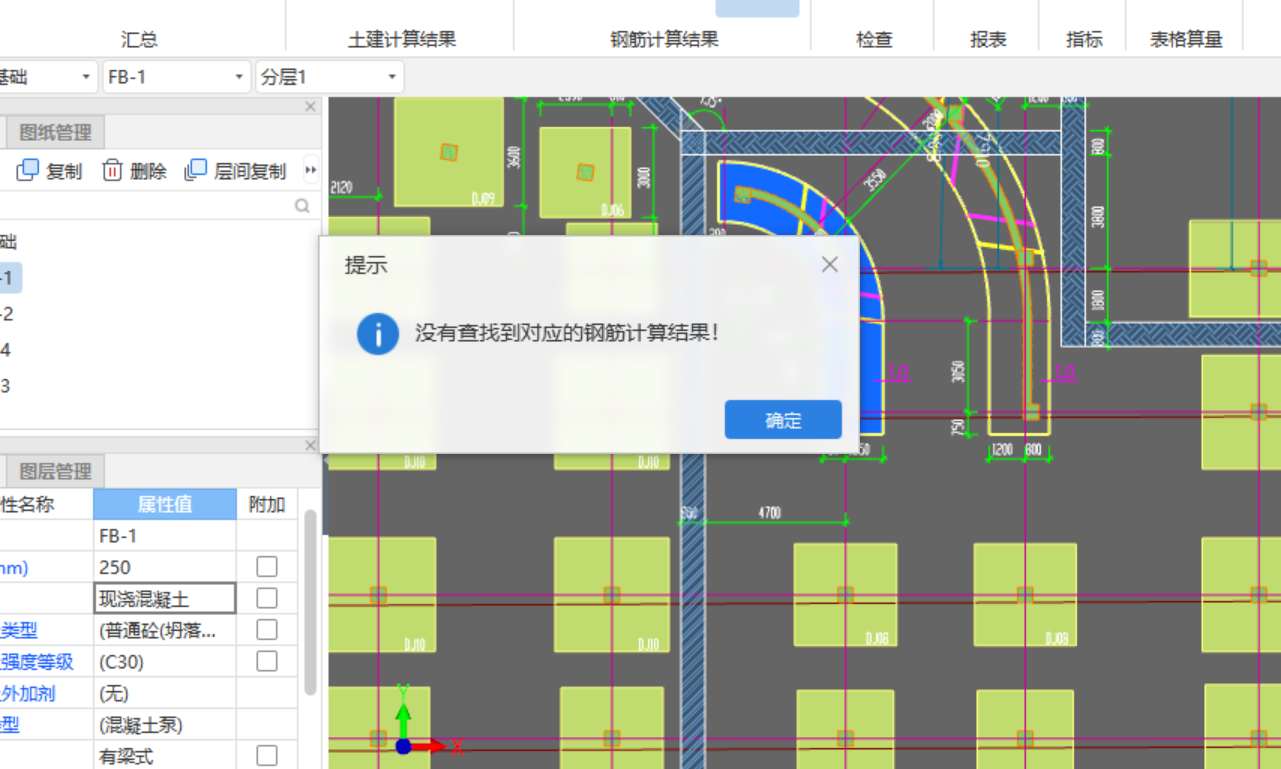Select the FB-1 name value cell

click(x=165, y=536)
